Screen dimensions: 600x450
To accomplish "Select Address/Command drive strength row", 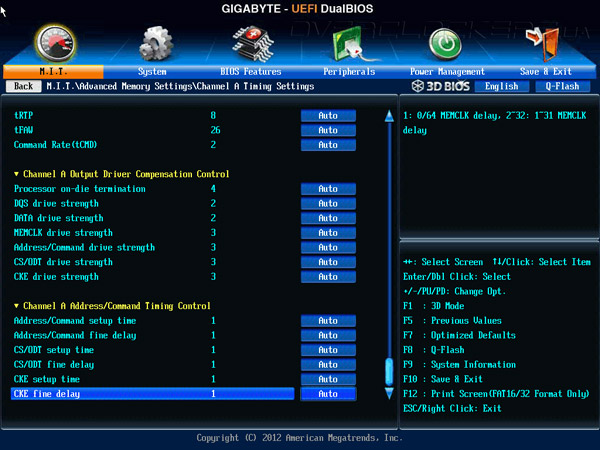I will (153, 247).
